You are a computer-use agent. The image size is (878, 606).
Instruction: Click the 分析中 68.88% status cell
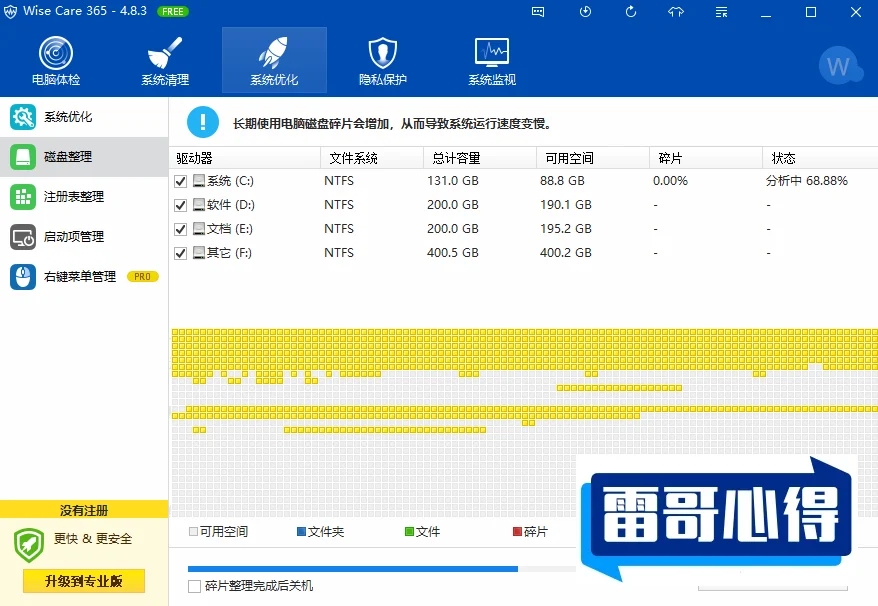pyautogui.click(x=807, y=181)
